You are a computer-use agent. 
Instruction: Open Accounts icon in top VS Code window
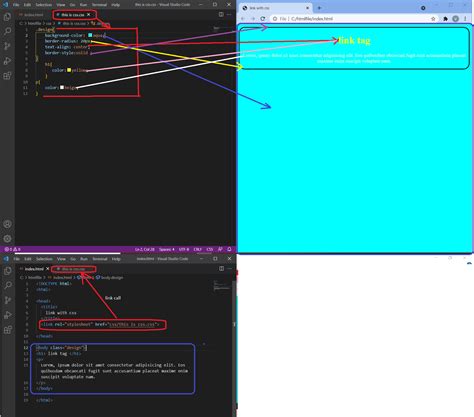click(x=7, y=224)
